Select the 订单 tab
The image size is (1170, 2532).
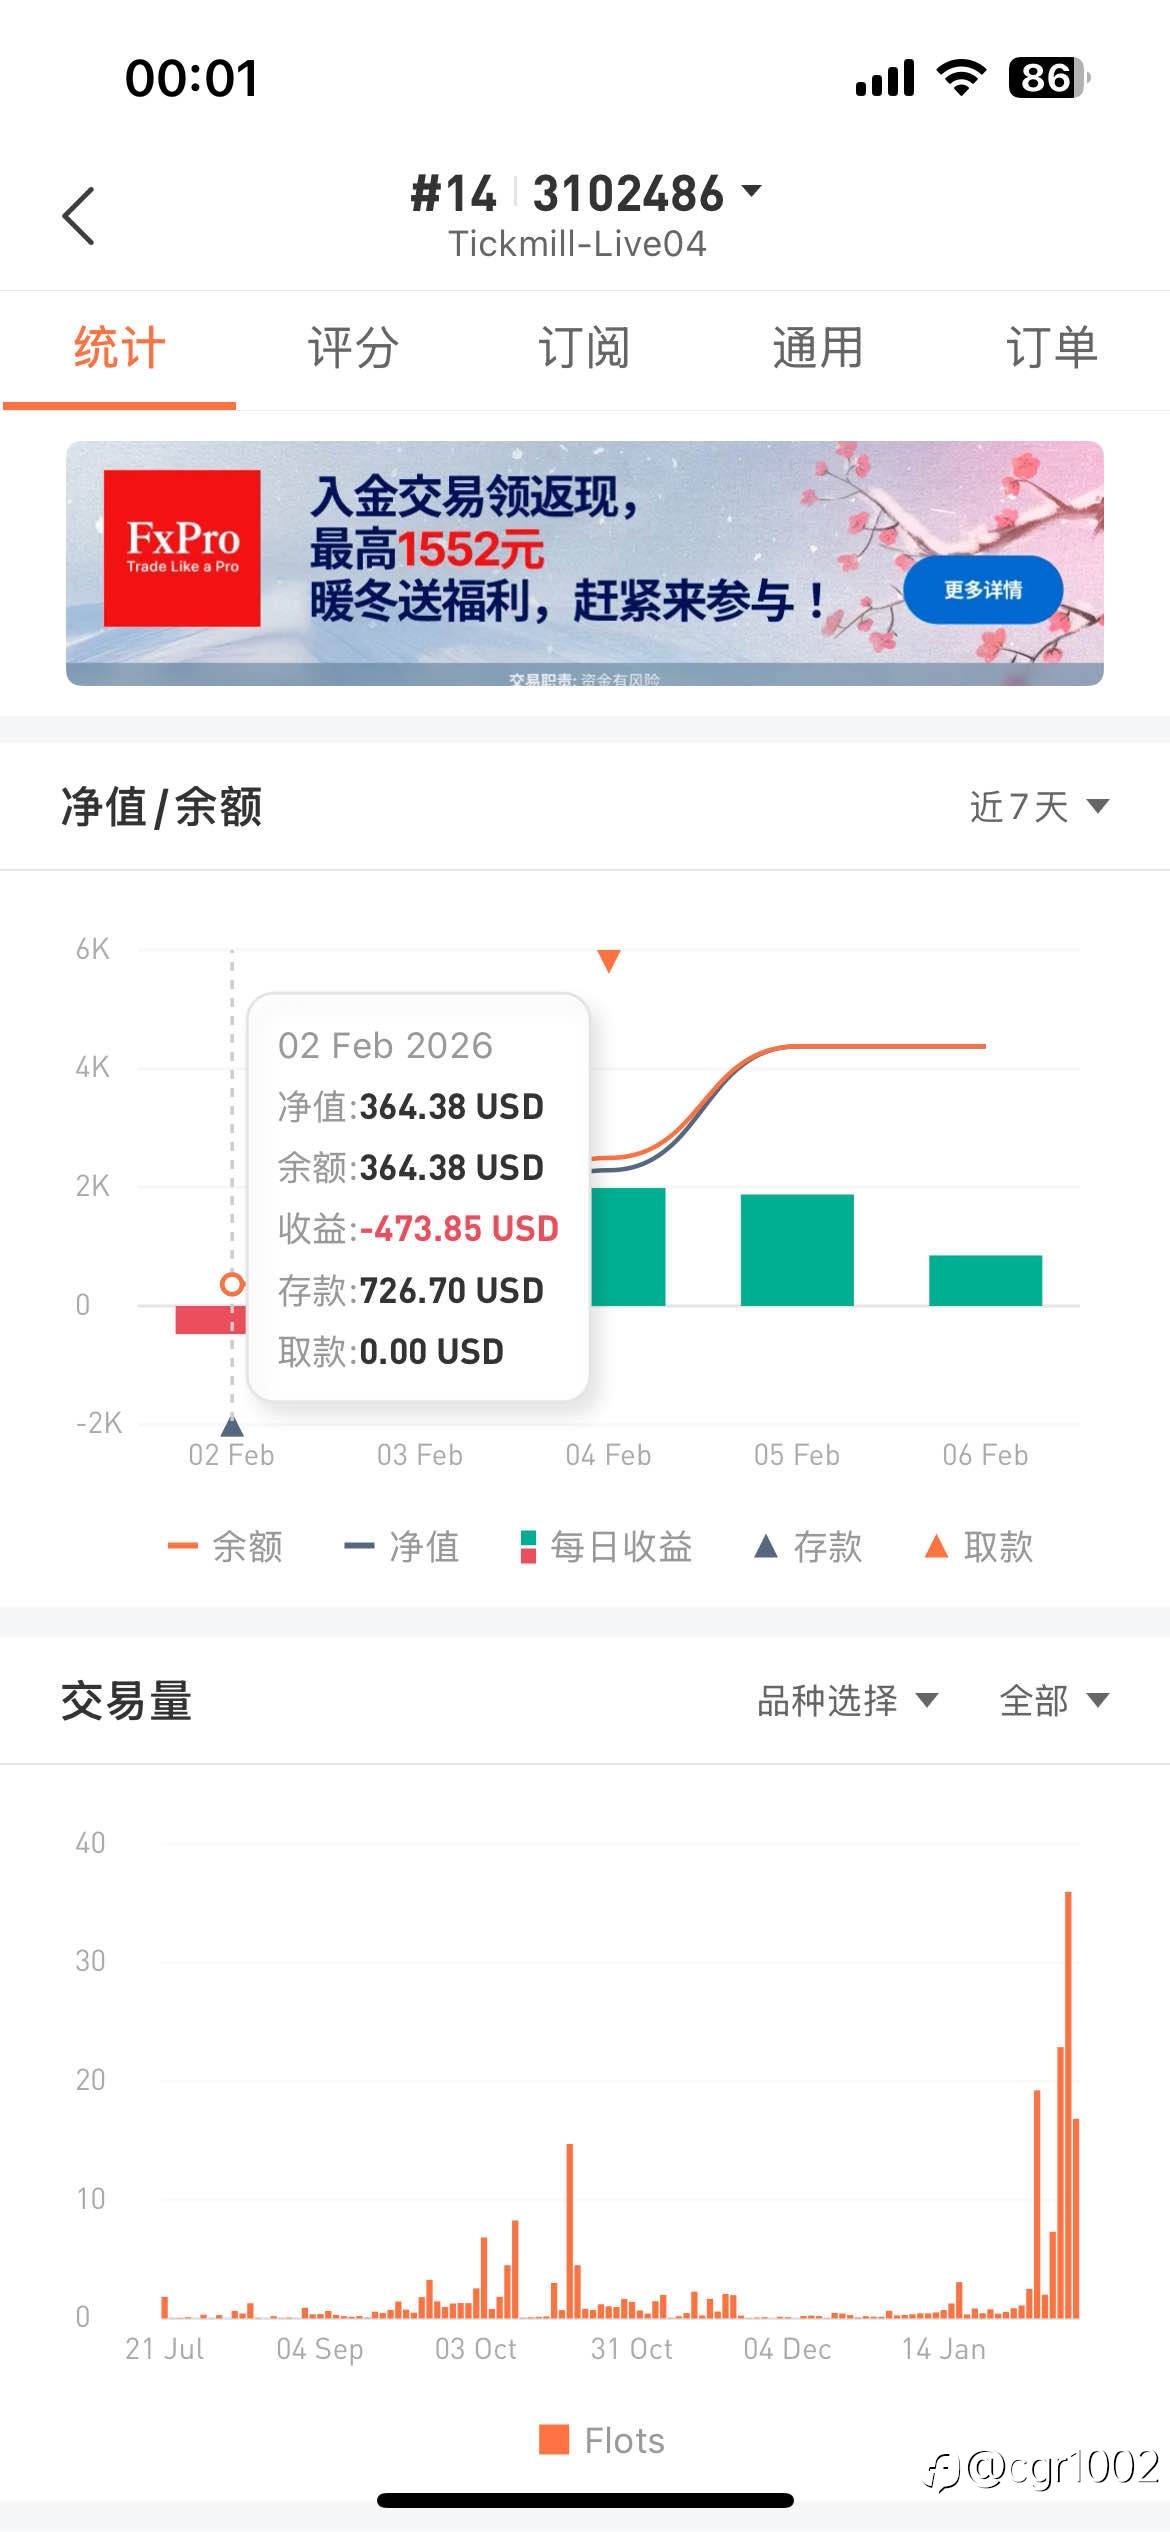point(1051,348)
